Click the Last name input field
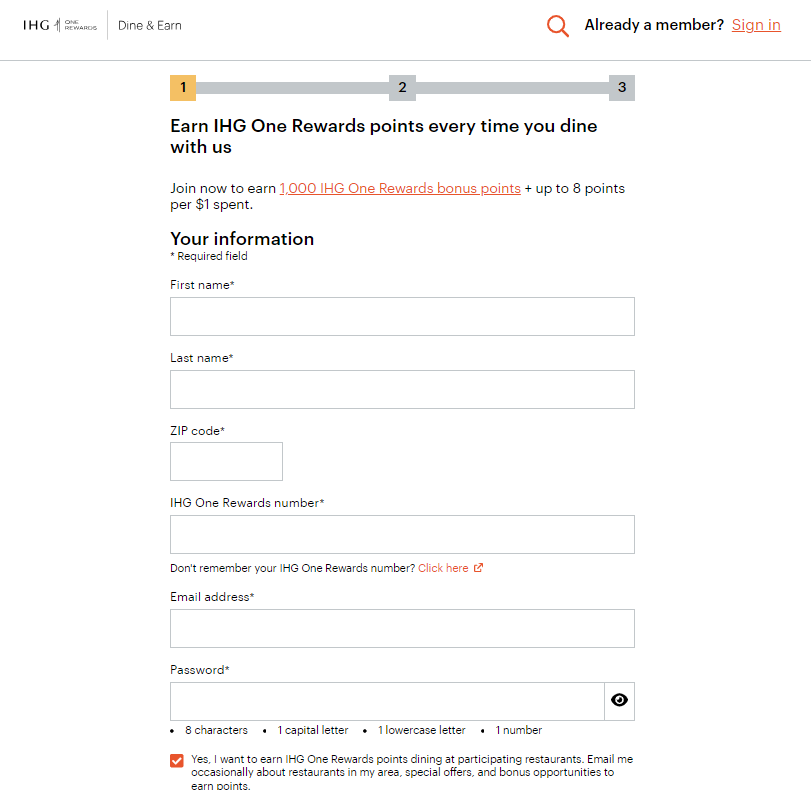The image size is (811, 790). coord(402,389)
